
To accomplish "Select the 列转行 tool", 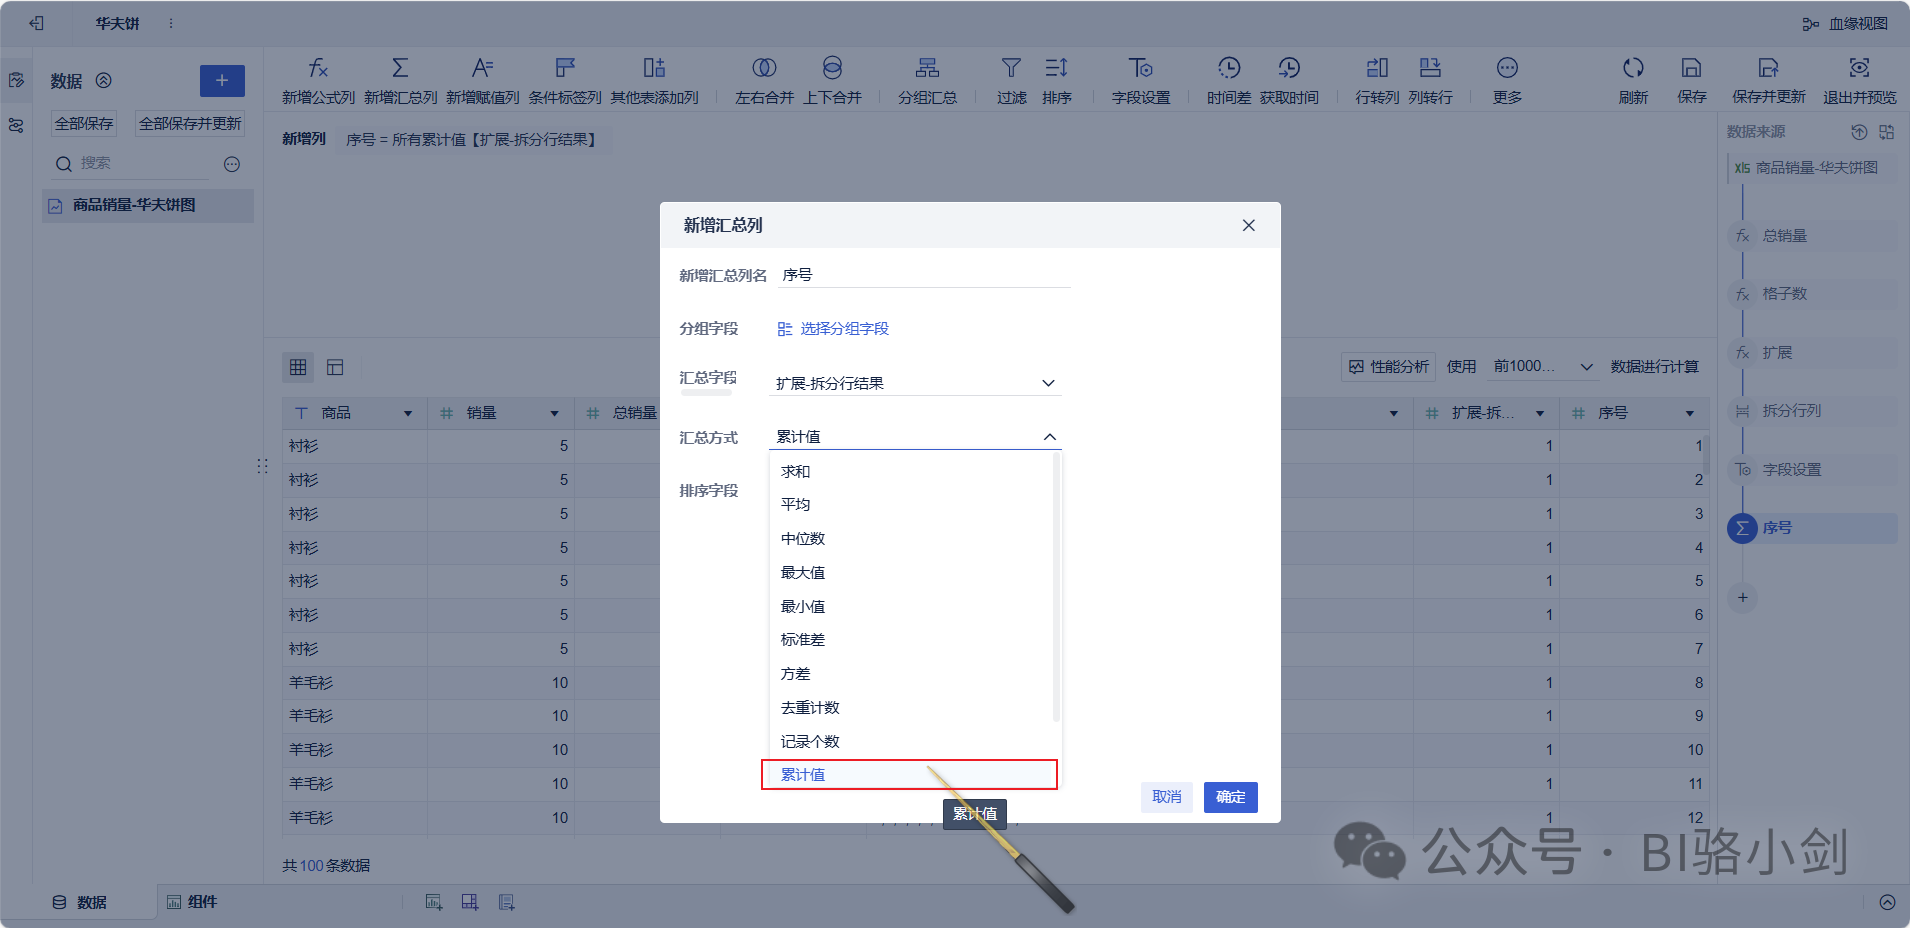I will (1430, 80).
